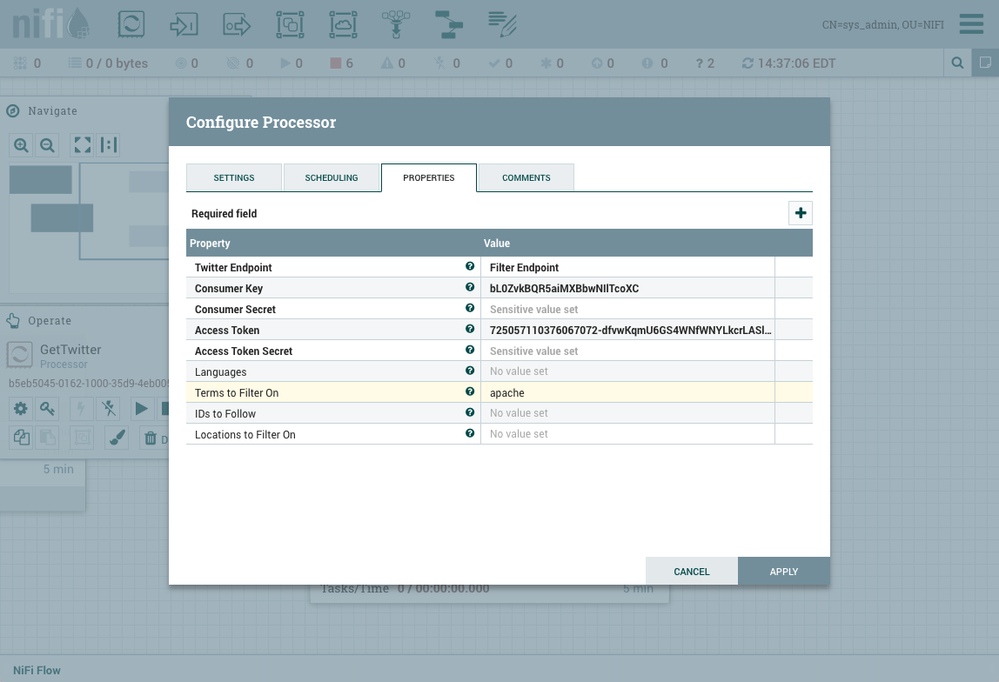The image size is (999, 682).
Task: Open help for Languages property
Action: coord(470,371)
